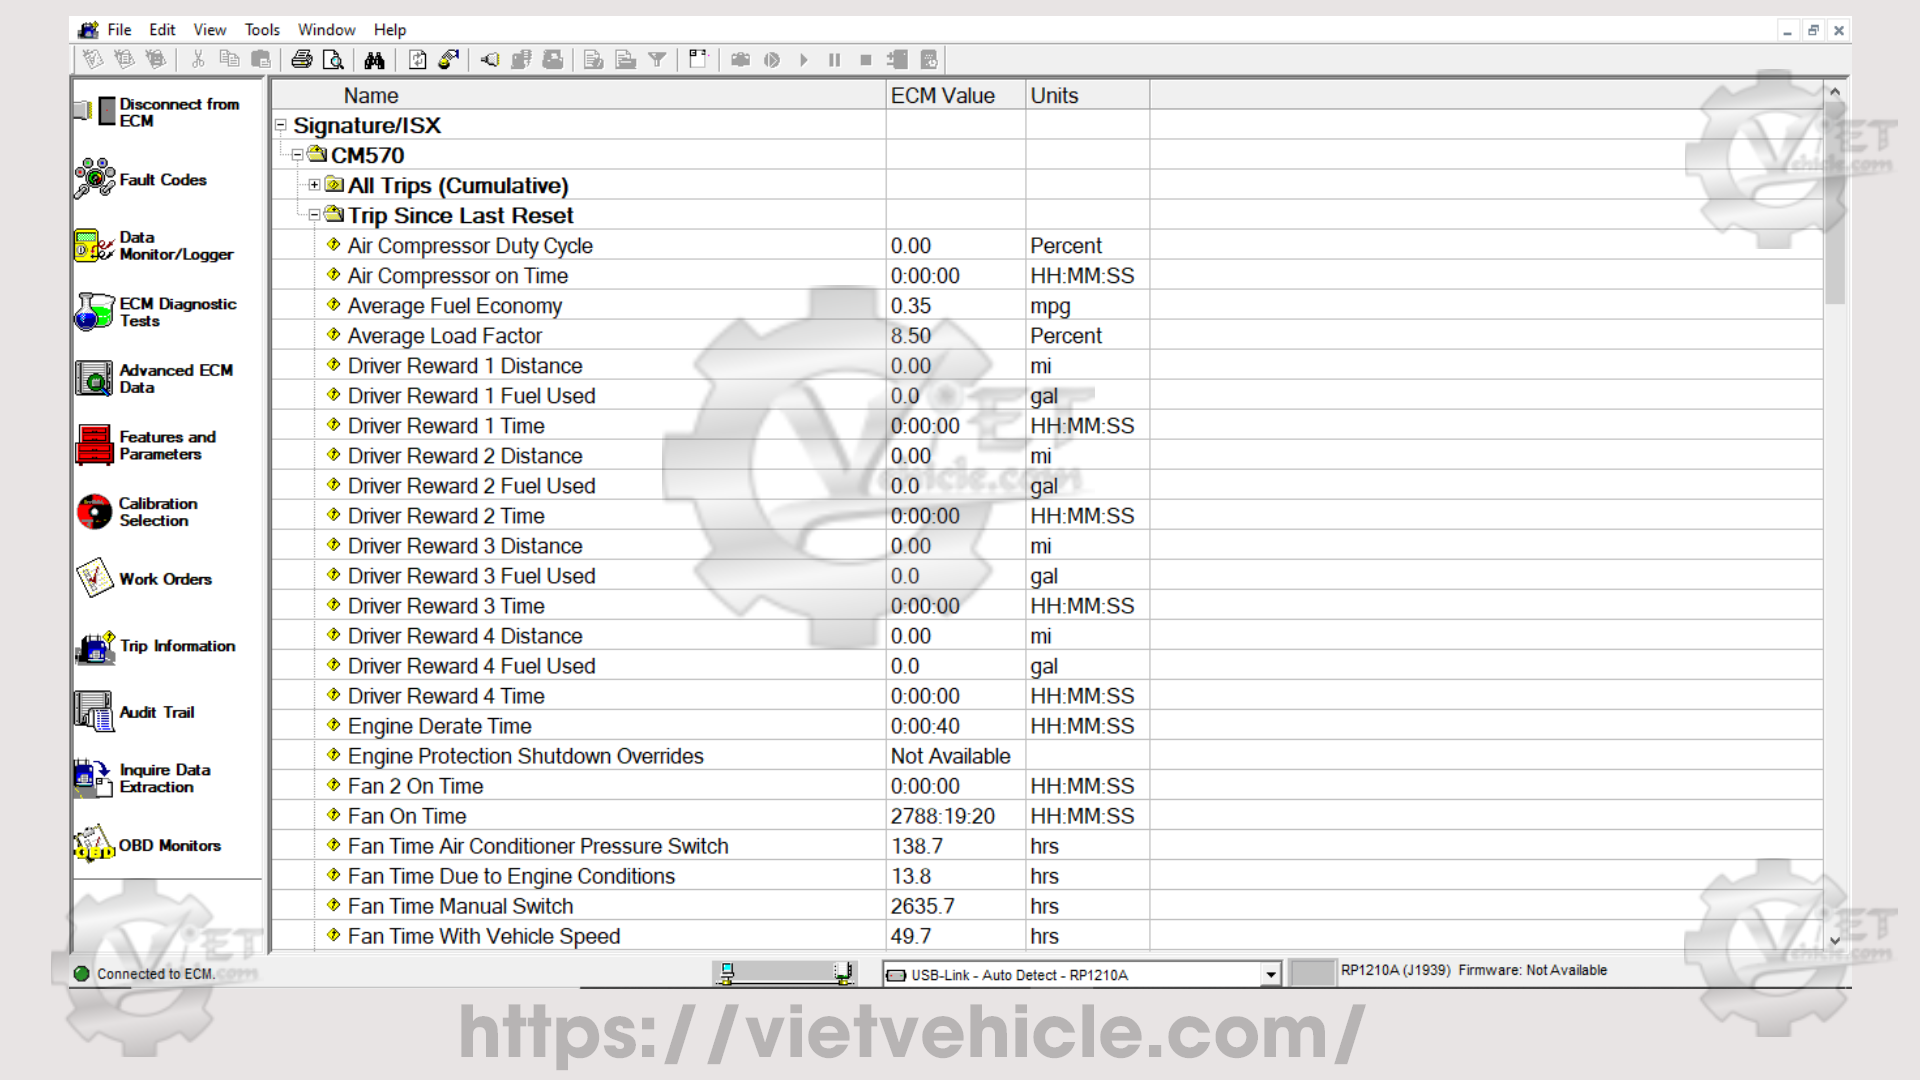This screenshot has height=1080, width=1920.
Task: Click the Print toolbar icon
Action: pos(302,60)
